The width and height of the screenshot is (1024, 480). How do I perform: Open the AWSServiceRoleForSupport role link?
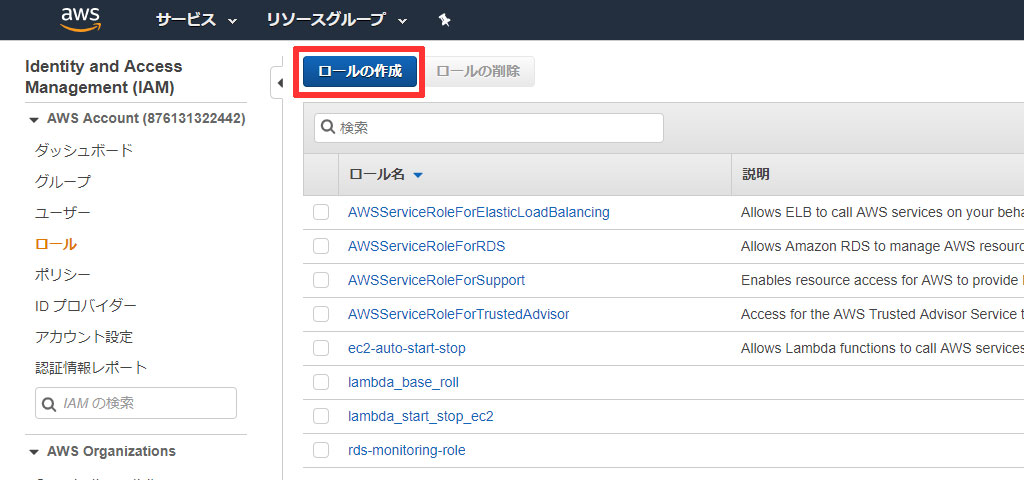pos(436,280)
